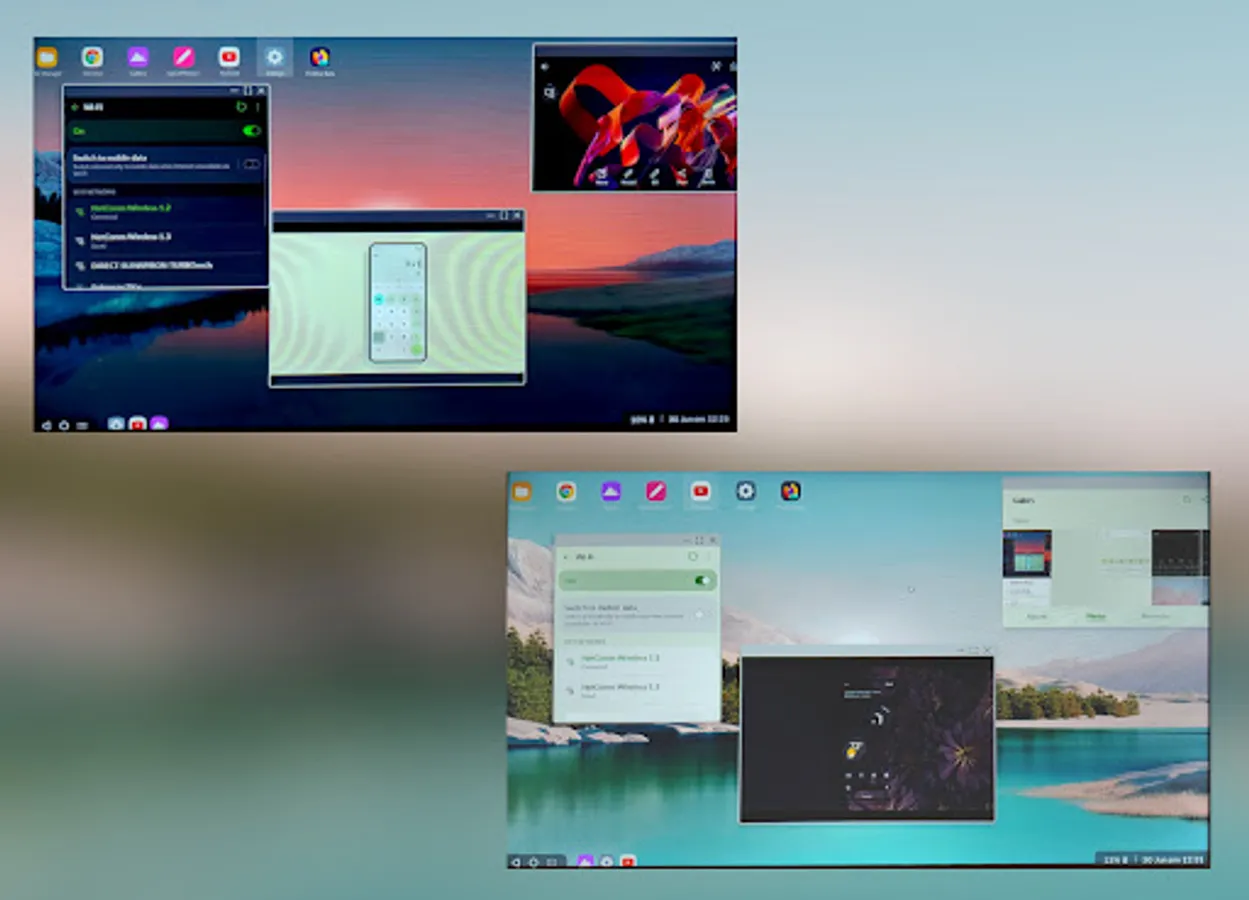
Task: Select the NetComm Wireless 5.3 network in the dark window
Action: (x=166, y=240)
